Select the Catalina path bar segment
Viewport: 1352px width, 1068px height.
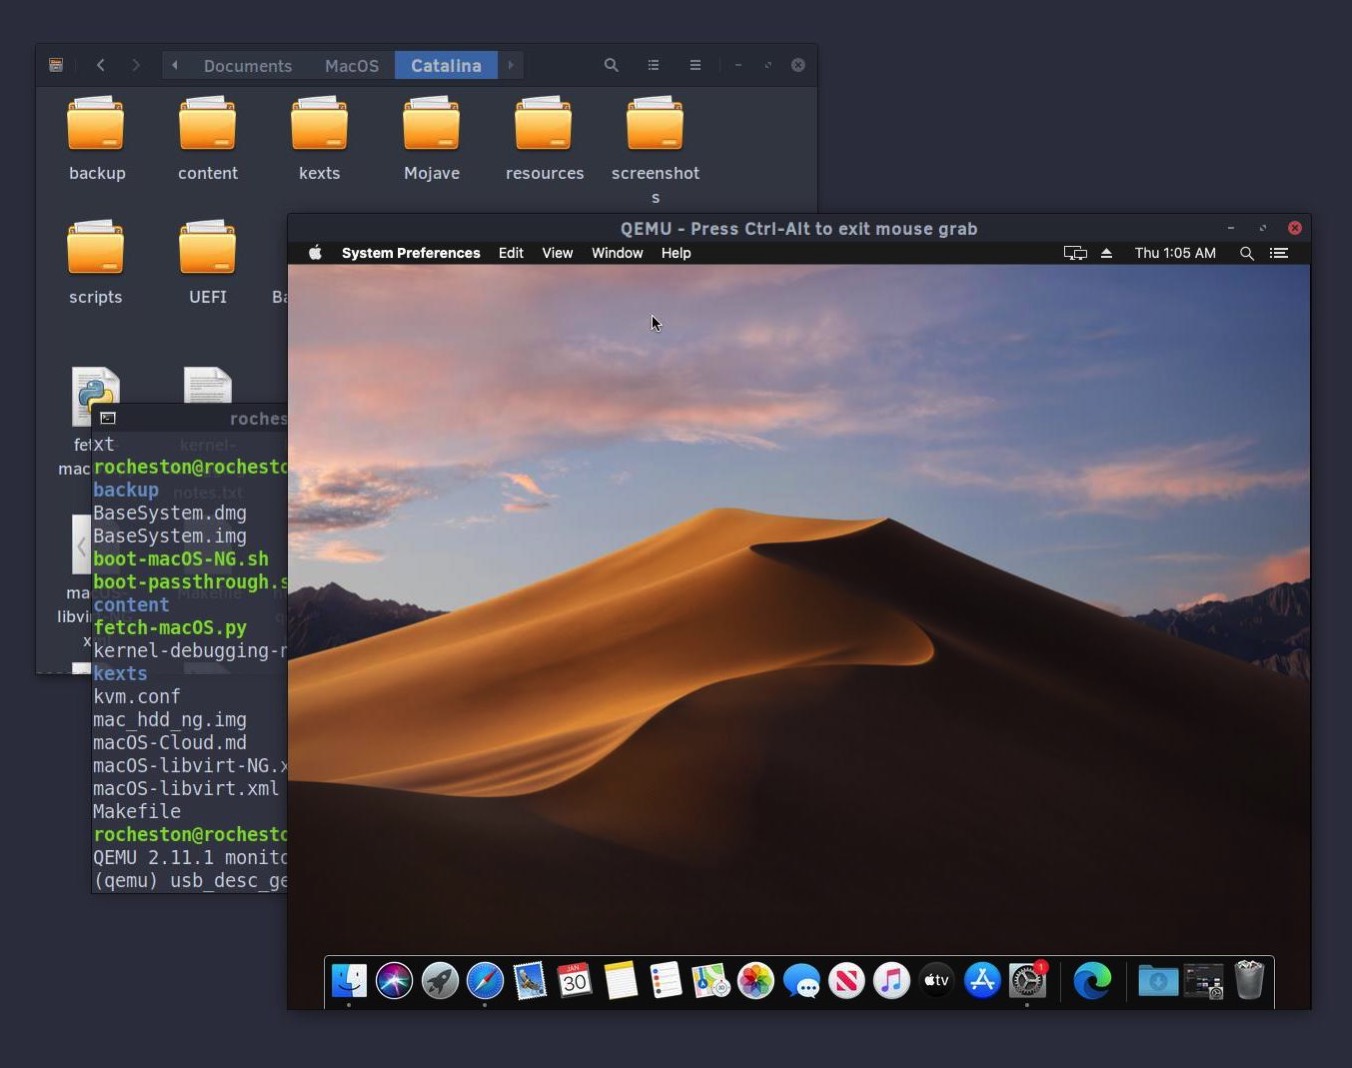click(446, 65)
